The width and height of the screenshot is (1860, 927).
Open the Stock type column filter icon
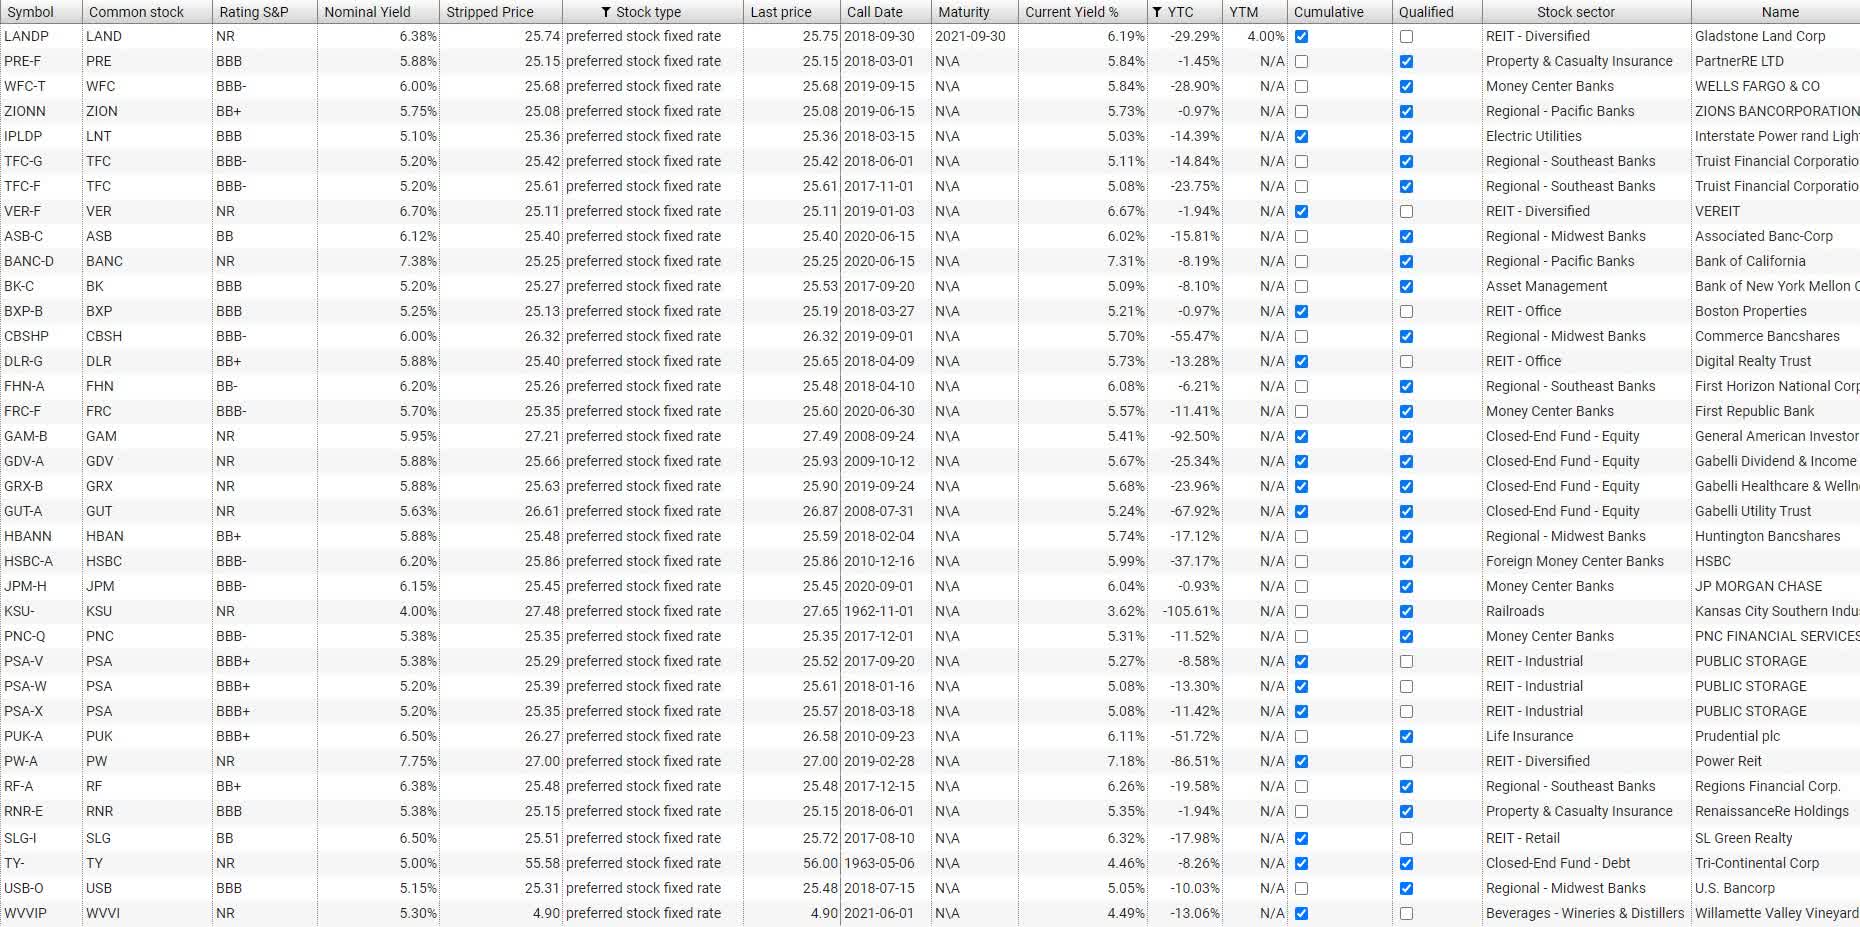(x=606, y=12)
